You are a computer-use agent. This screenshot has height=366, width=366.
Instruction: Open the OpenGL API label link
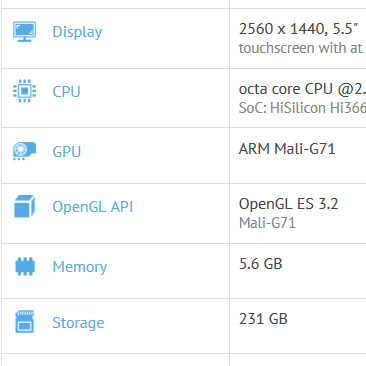93,207
